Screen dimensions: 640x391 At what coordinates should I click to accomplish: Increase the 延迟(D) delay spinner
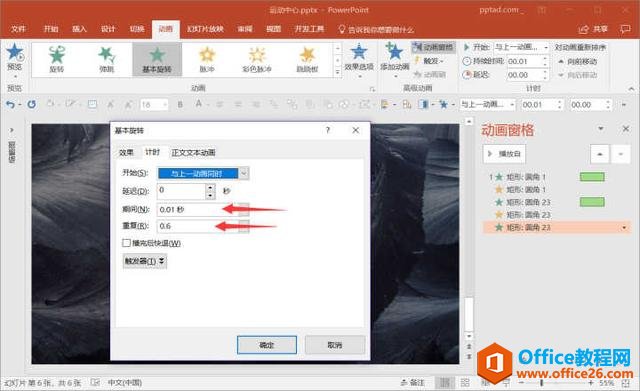click(x=210, y=187)
